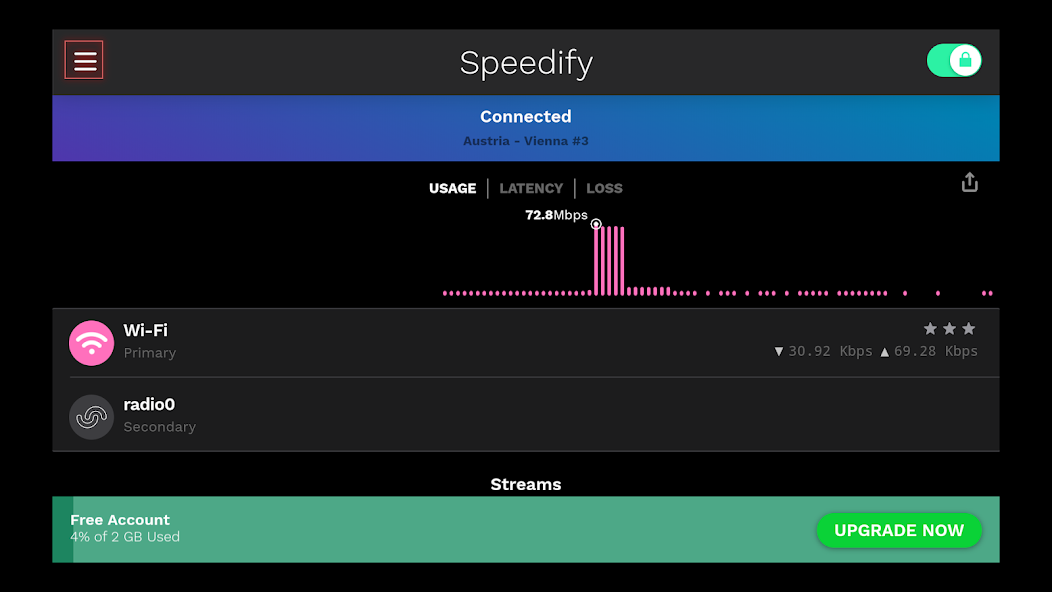Open the Free Account details

coord(120,520)
